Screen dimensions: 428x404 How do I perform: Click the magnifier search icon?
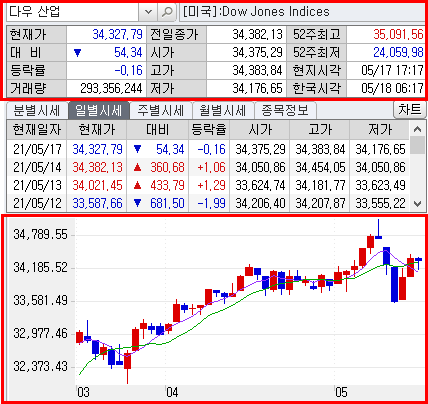coord(167,12)
